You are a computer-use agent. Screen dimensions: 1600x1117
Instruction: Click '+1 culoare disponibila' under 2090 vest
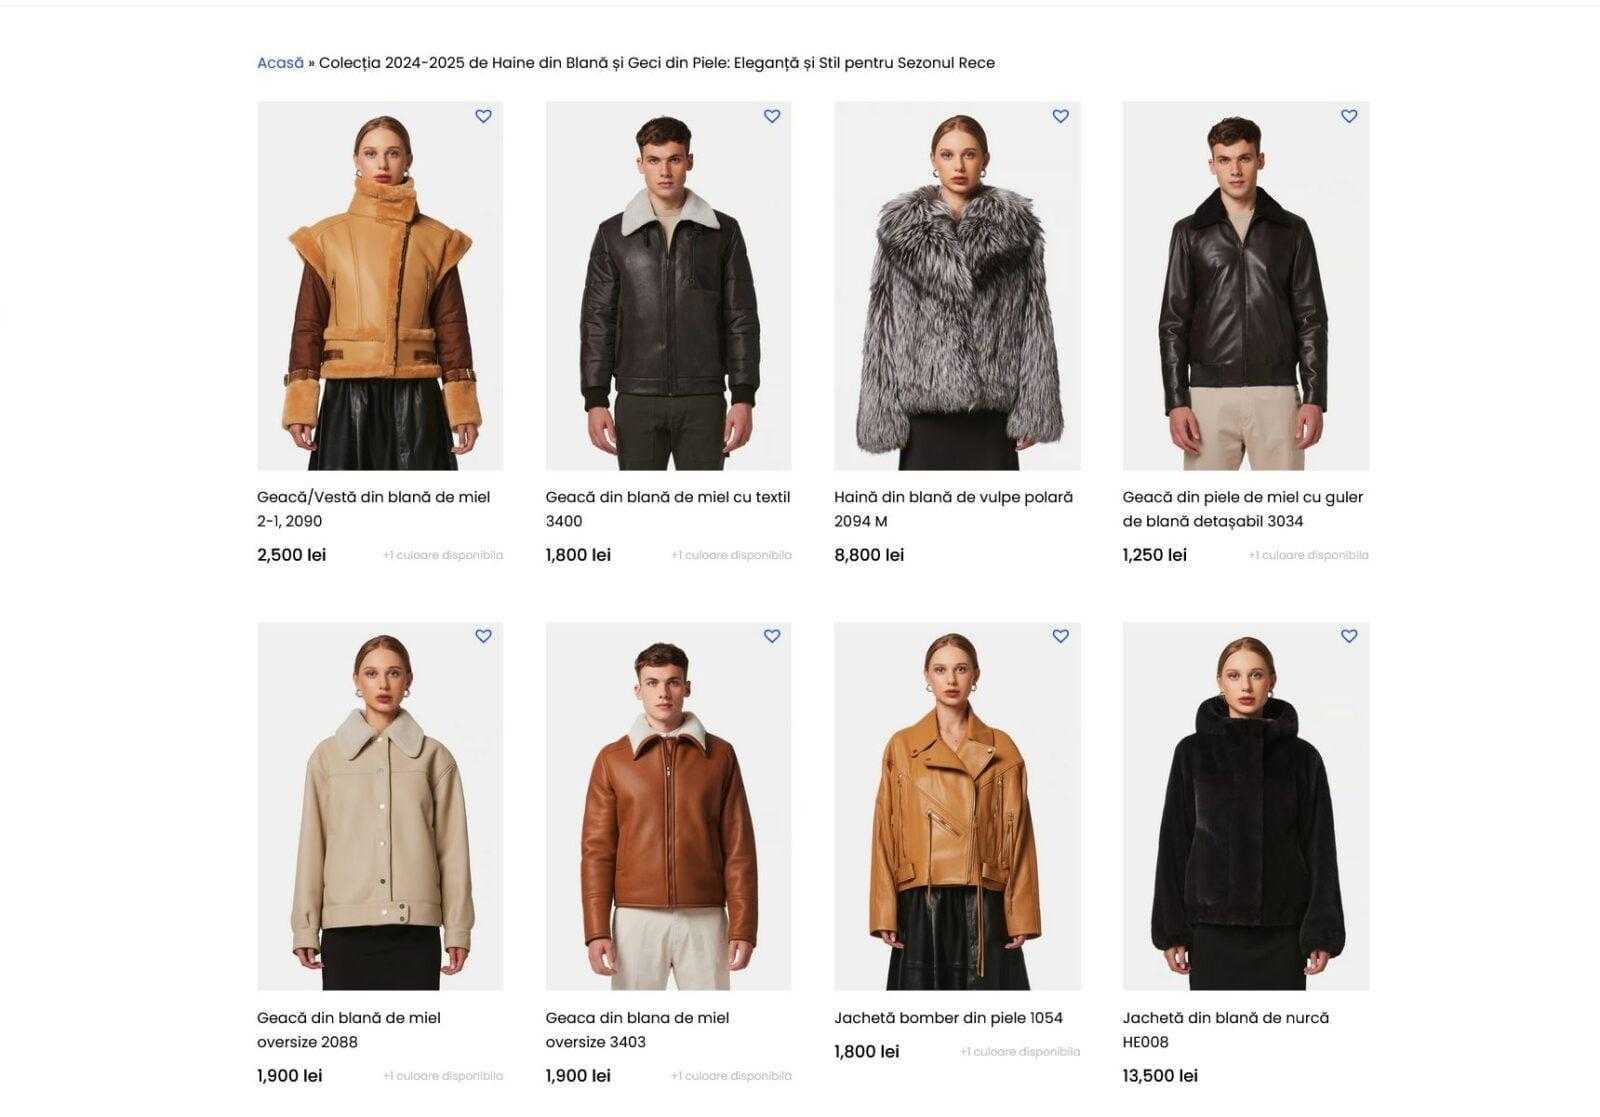443,555
